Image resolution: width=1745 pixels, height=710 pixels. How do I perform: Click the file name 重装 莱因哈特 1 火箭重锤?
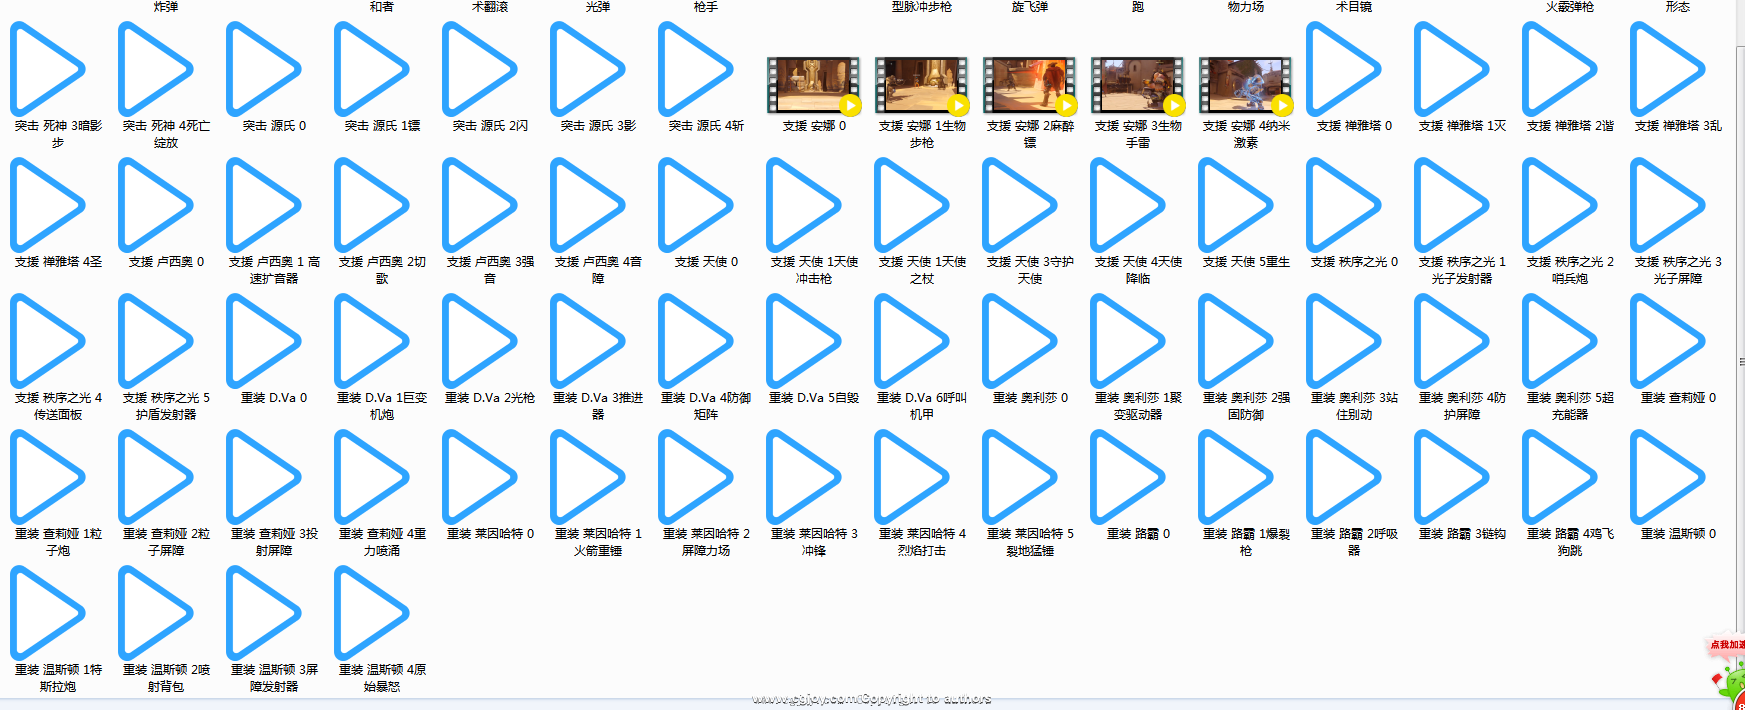pos(598,542)
